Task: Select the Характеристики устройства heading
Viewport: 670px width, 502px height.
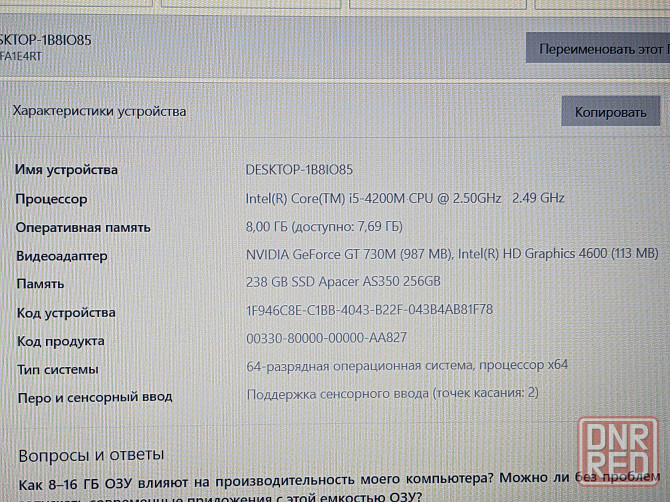Action: [99, 111]
